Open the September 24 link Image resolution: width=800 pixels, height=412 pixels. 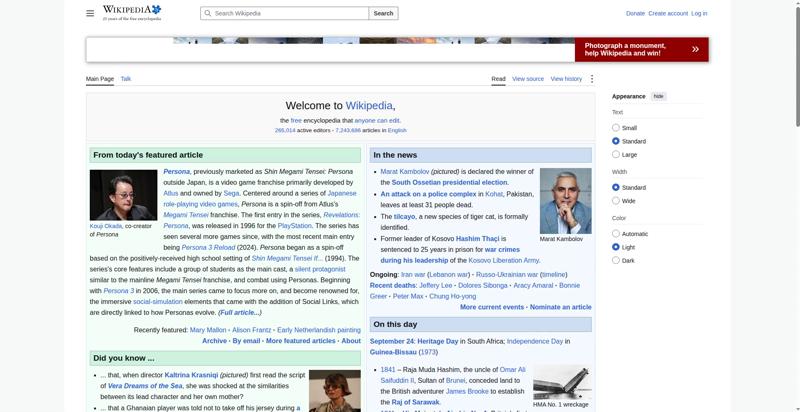tap(391, 341)
